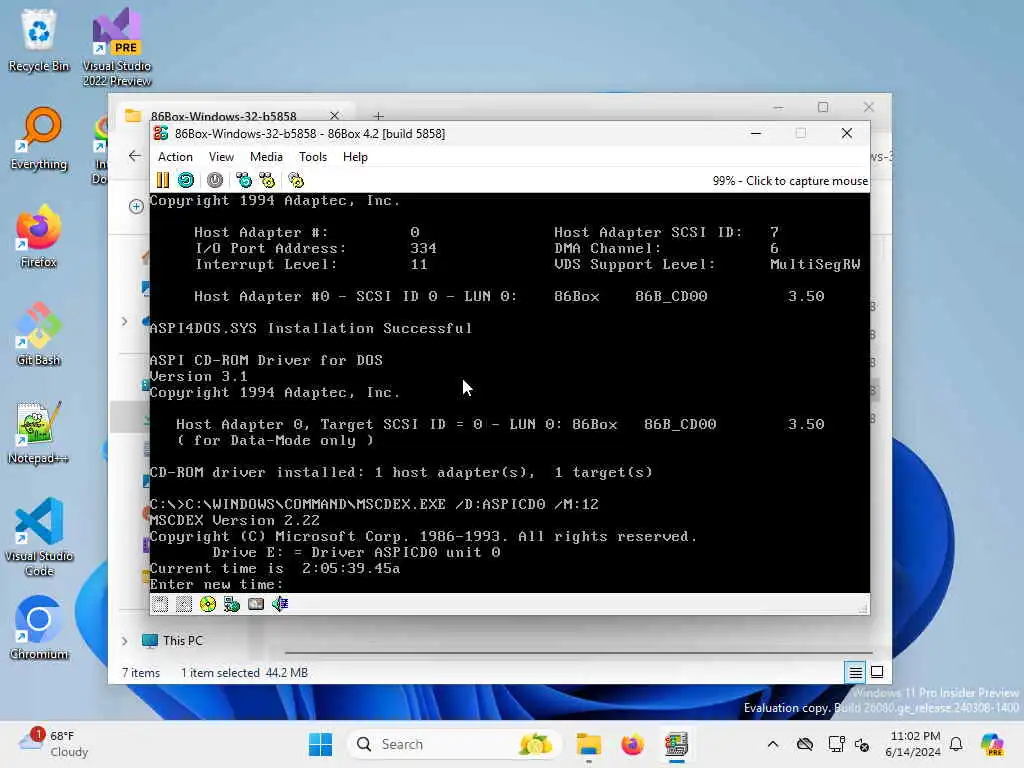This screenshot has height=768, width=1024.
Task: Show hidden system tray icons
Action: (773, 744)
